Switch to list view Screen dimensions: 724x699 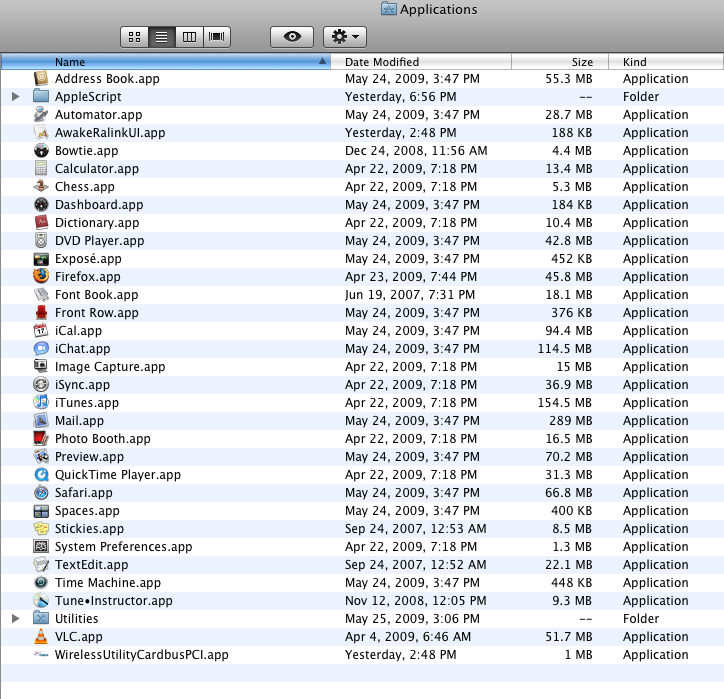point(162,37)
